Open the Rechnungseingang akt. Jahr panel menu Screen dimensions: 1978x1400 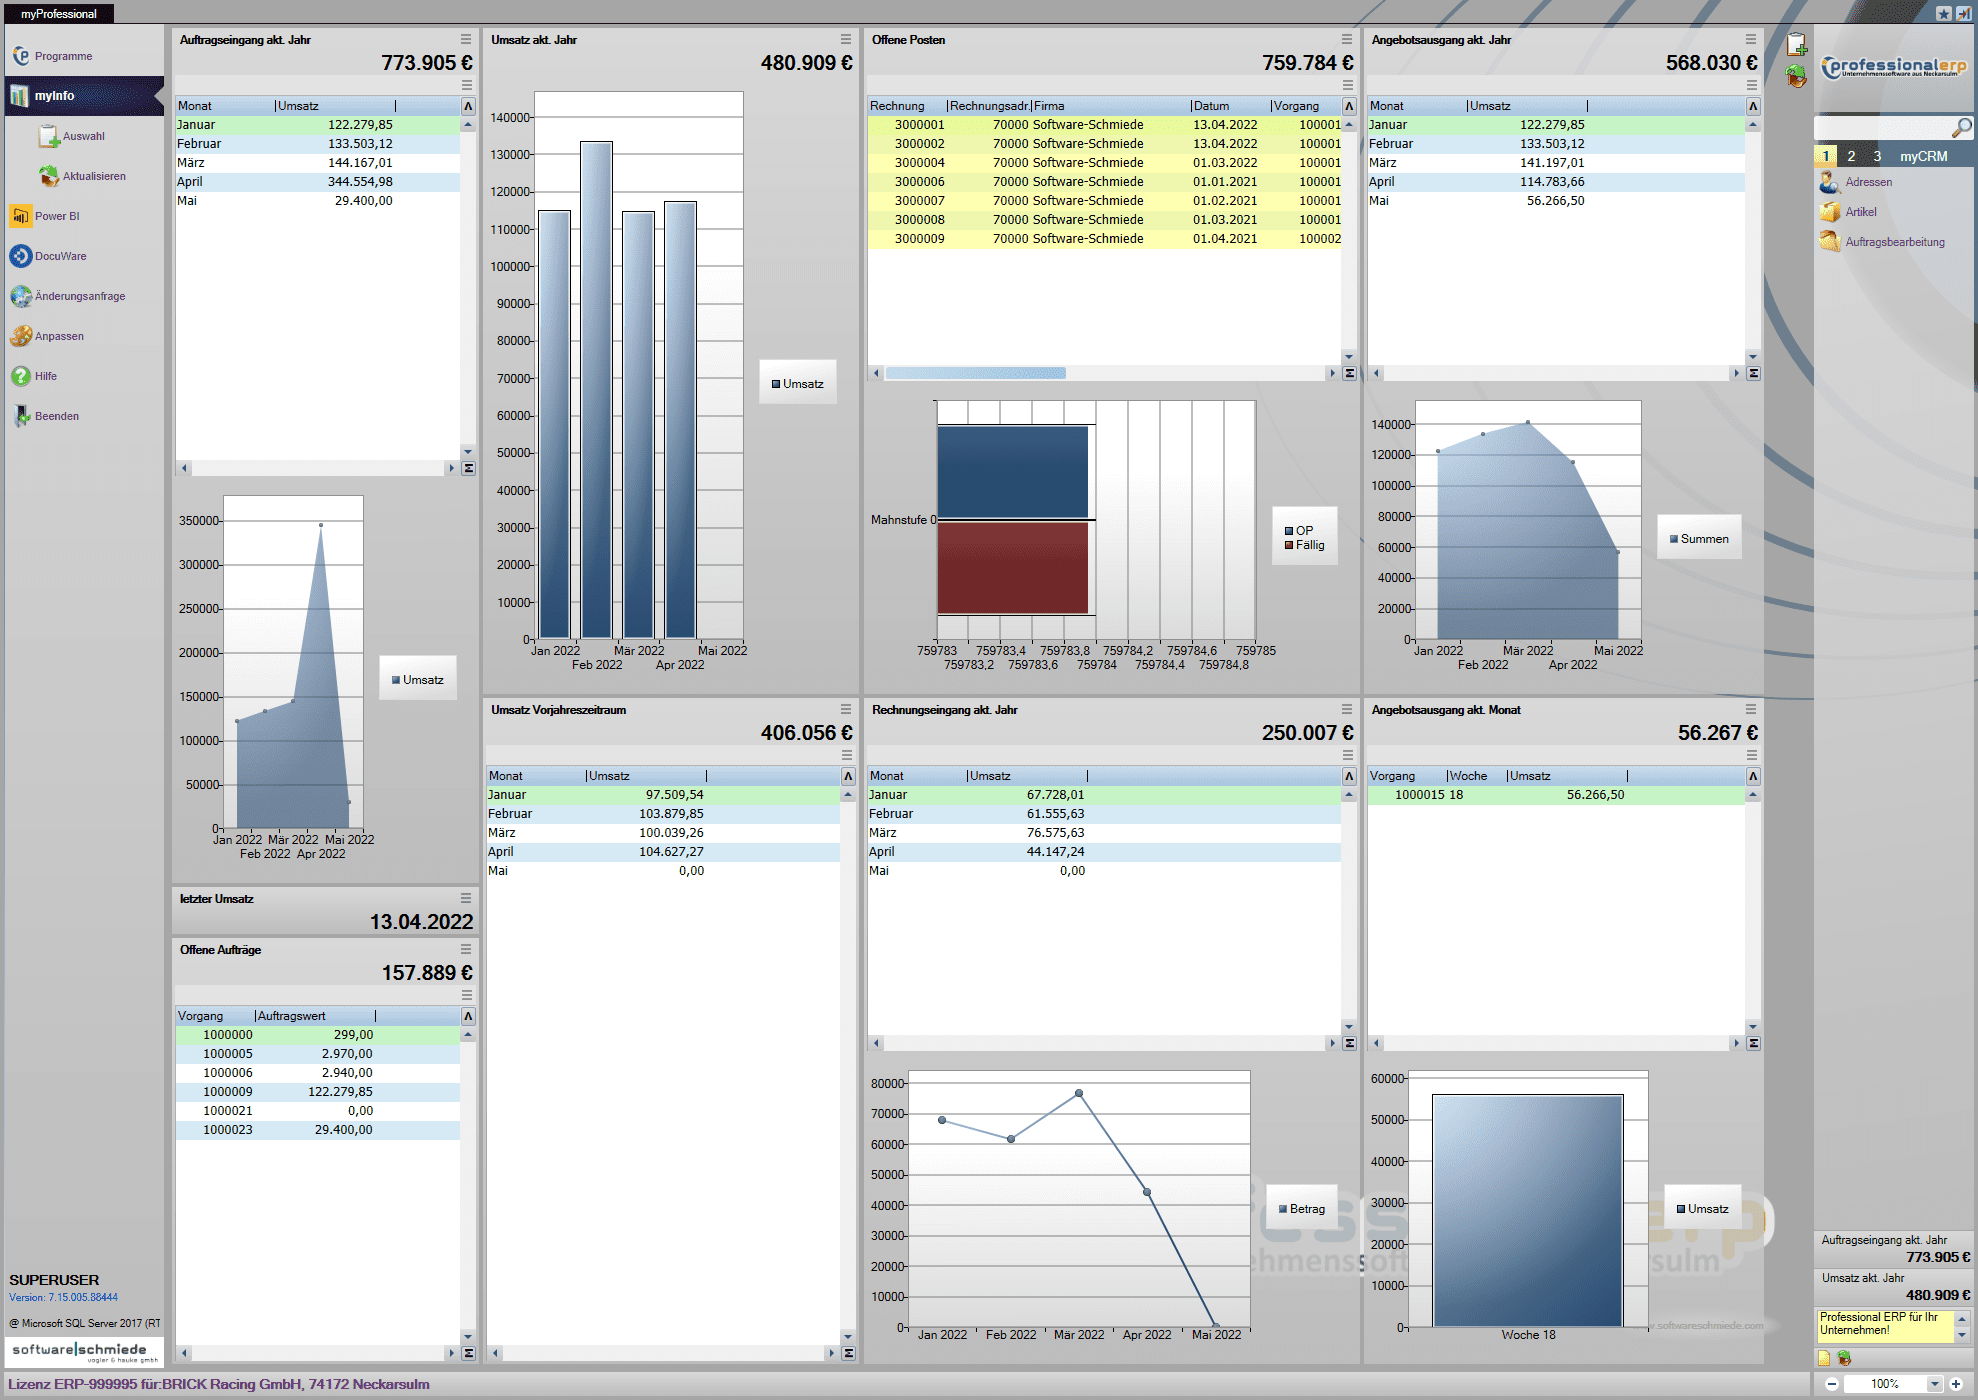tap(1347, 709)
